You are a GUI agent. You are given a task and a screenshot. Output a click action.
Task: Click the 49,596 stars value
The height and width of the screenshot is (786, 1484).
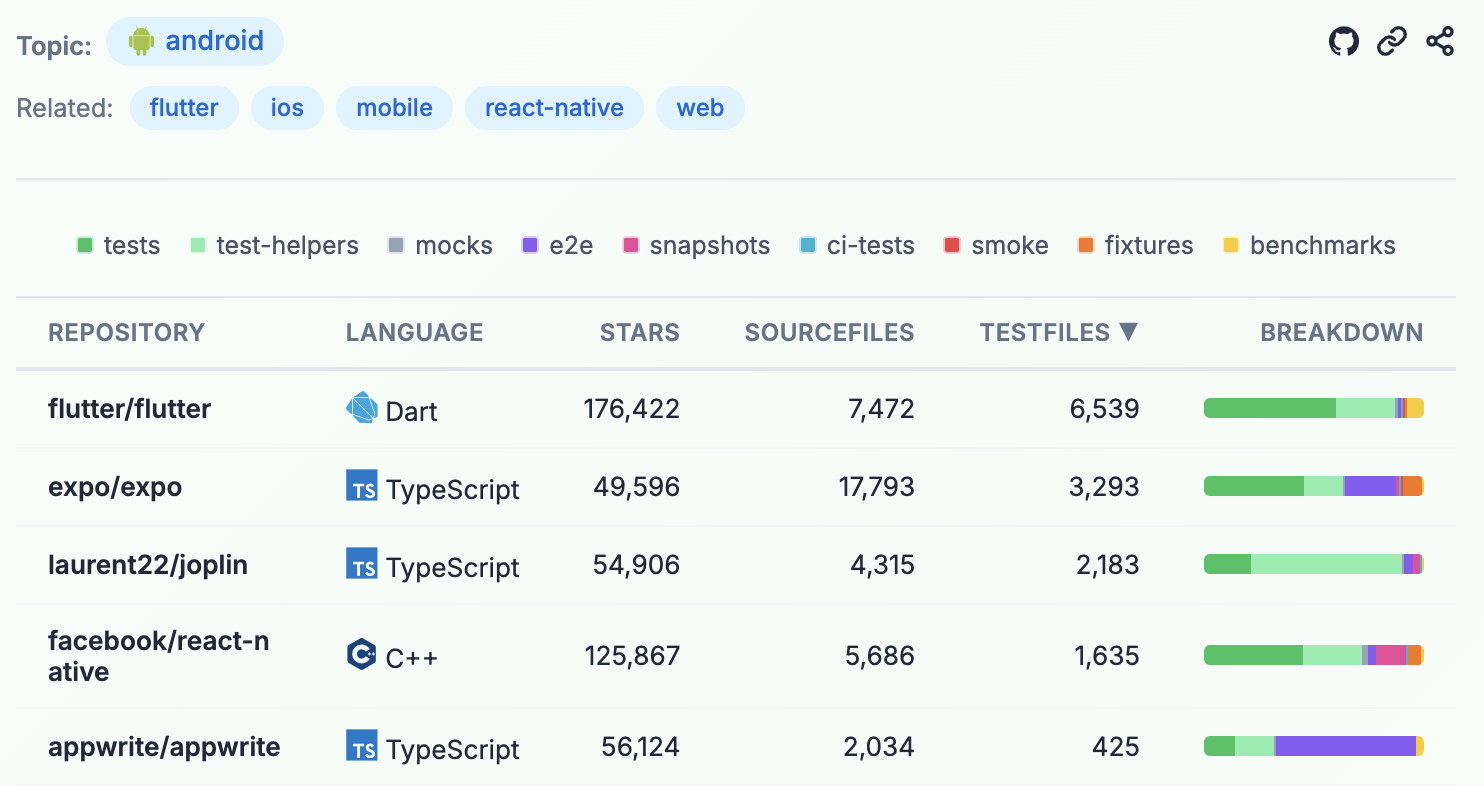pos(637,486)
